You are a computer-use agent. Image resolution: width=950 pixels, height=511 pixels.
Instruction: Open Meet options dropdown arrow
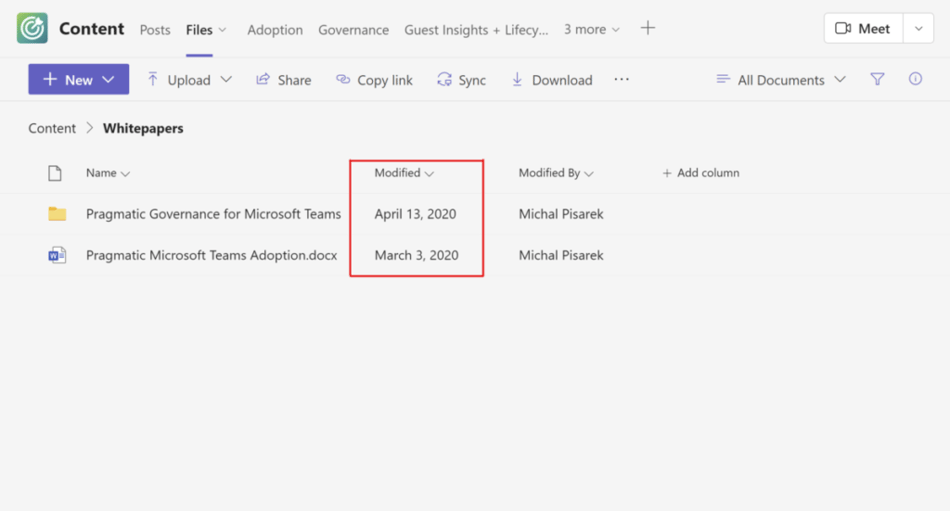point(918,28)
